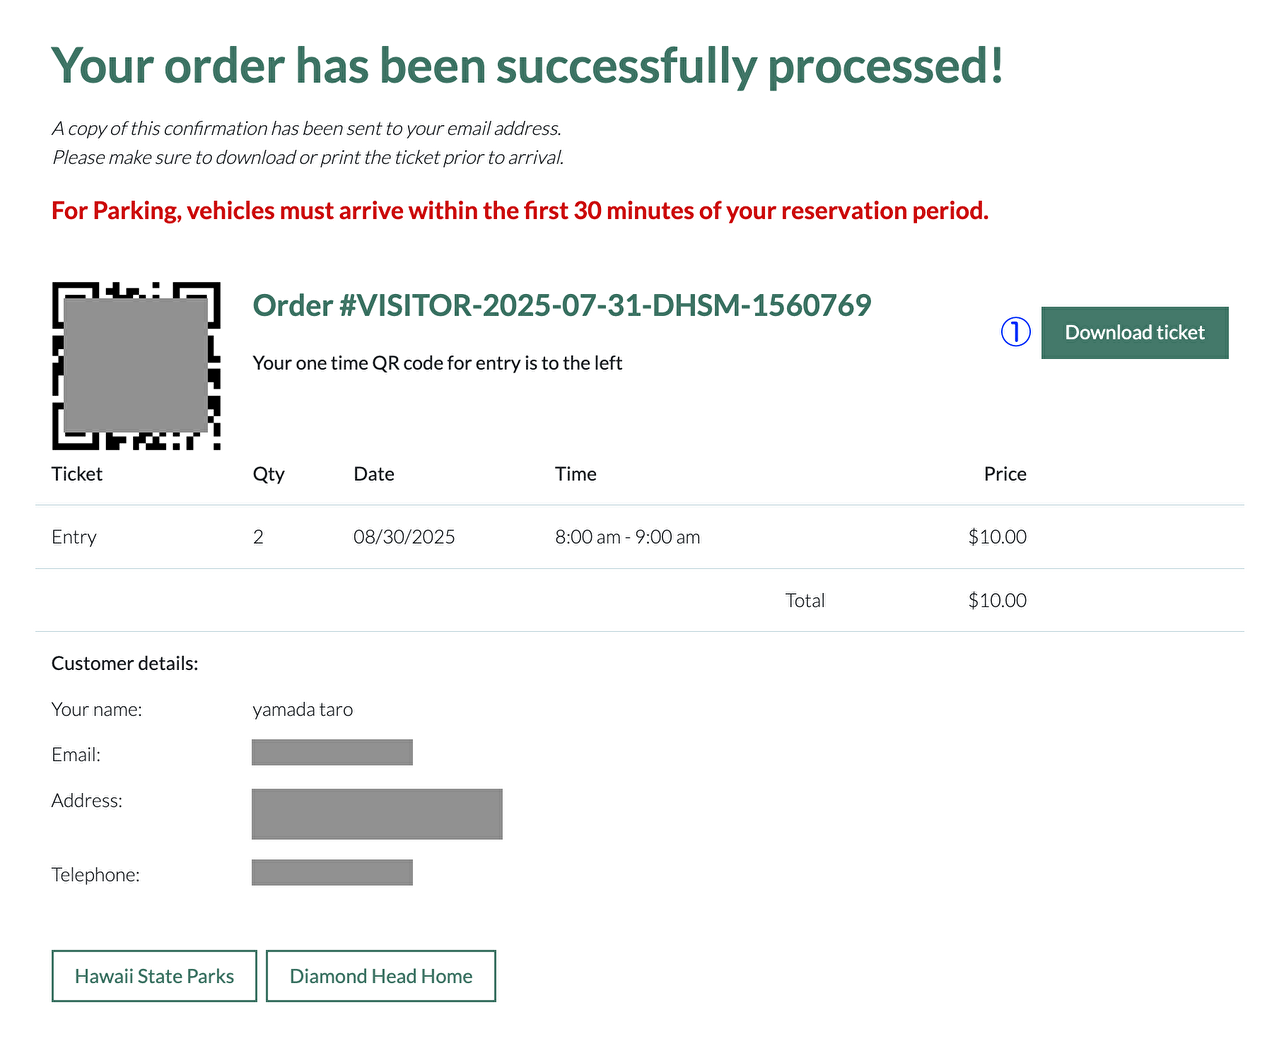
Task: Select the order number heading text
Action: coord(561,305)
